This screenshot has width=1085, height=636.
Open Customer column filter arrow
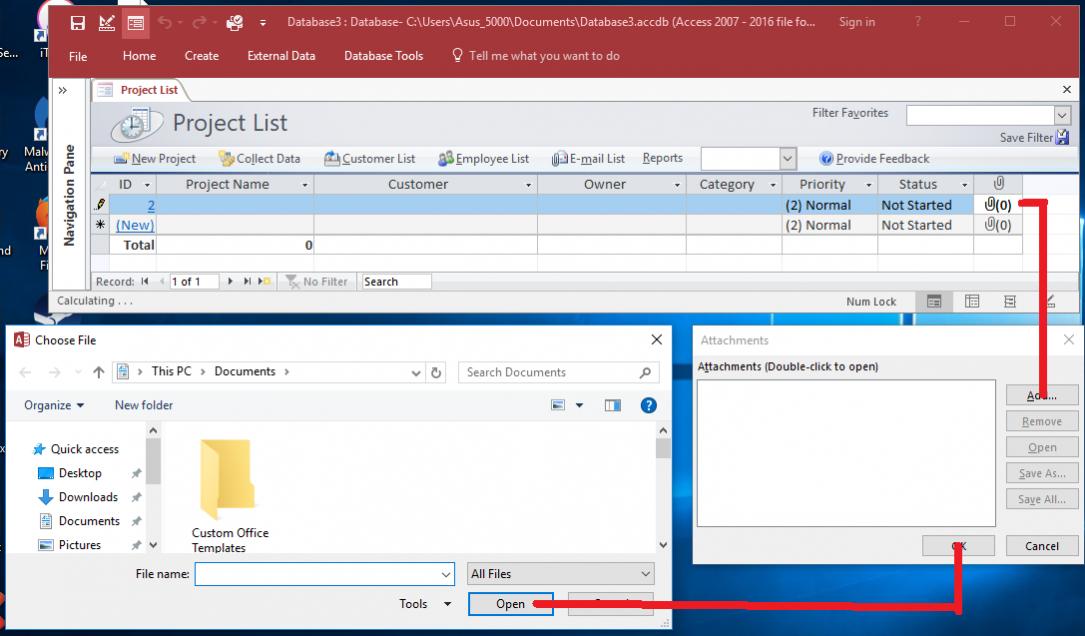(528, 185)
